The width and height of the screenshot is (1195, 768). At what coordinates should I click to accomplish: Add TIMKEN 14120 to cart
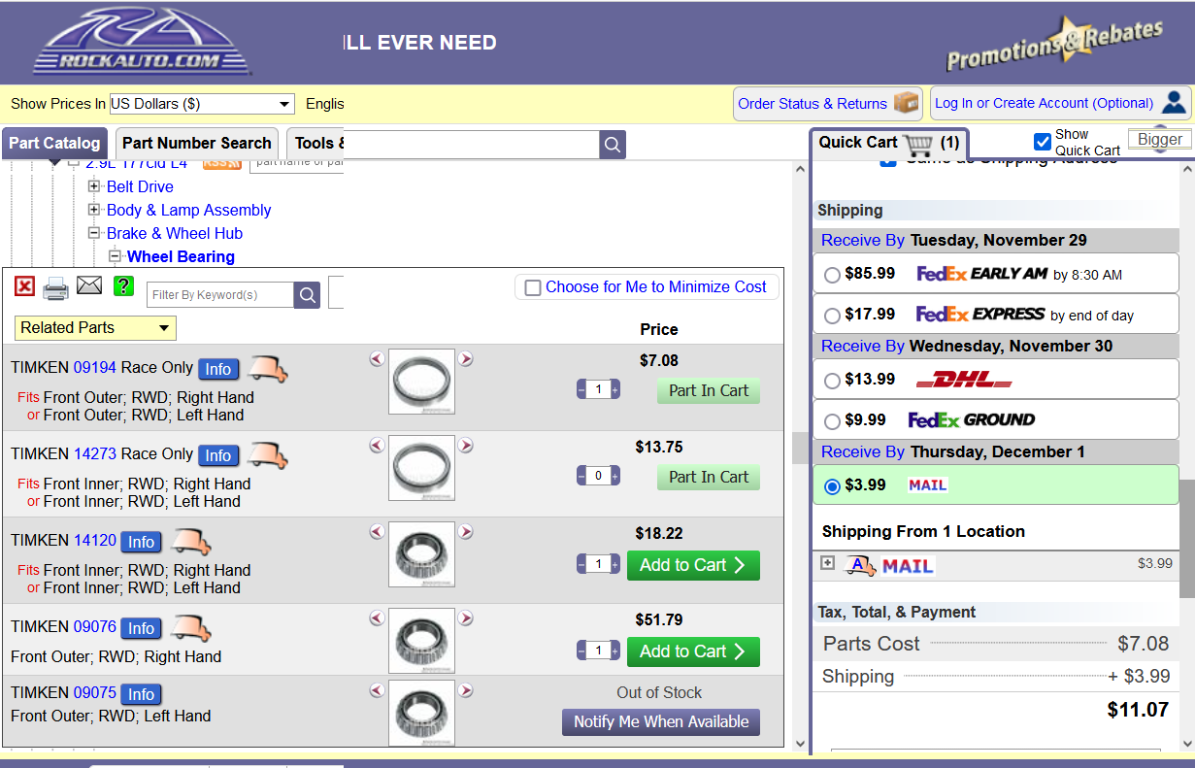click(692, 565)
